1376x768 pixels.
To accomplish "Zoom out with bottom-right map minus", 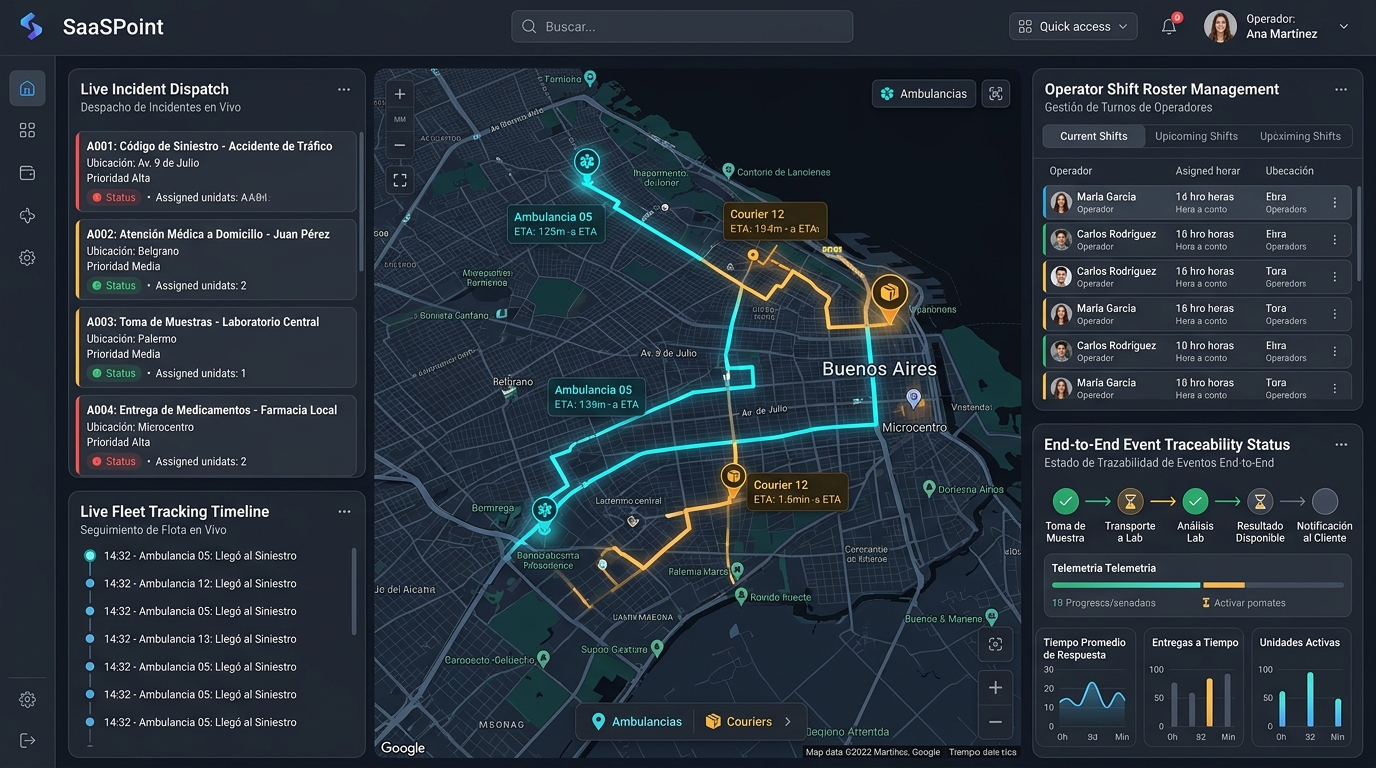I will click(x=995, y=722).
